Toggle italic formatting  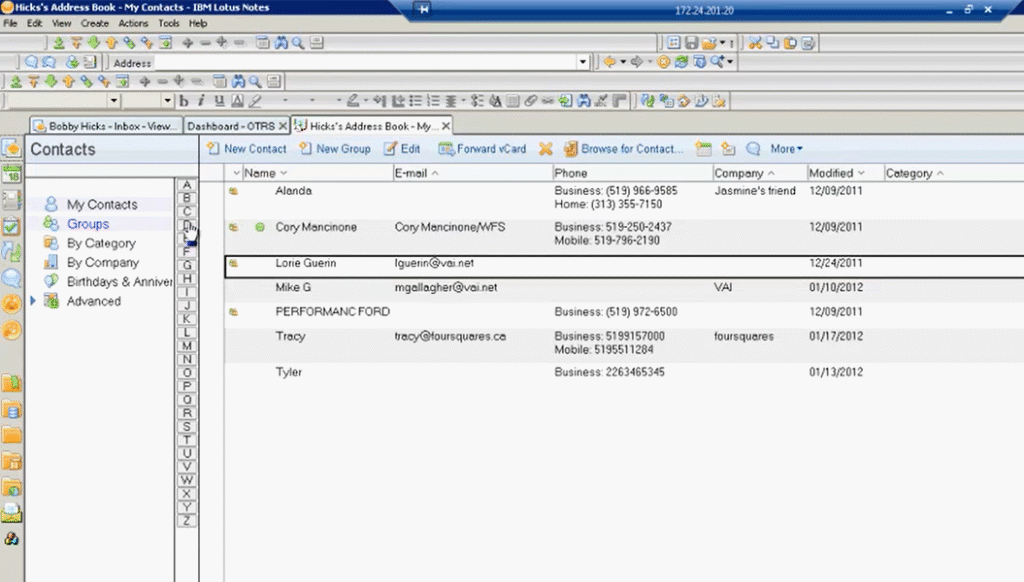click(201, 101)
